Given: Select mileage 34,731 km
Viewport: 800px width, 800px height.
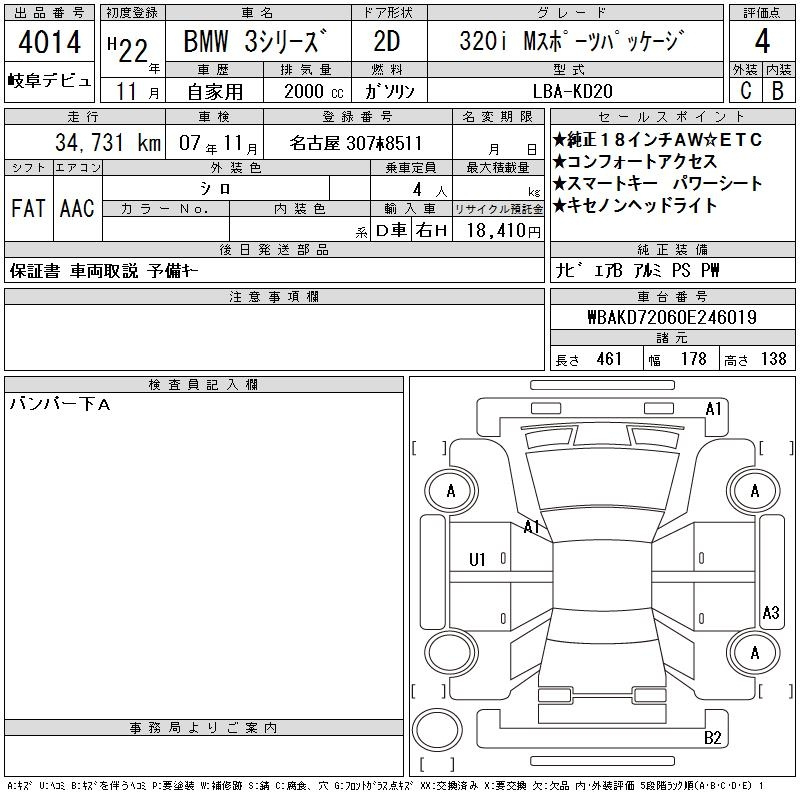Looking at the screenshot, I should [x=108, y=142].
